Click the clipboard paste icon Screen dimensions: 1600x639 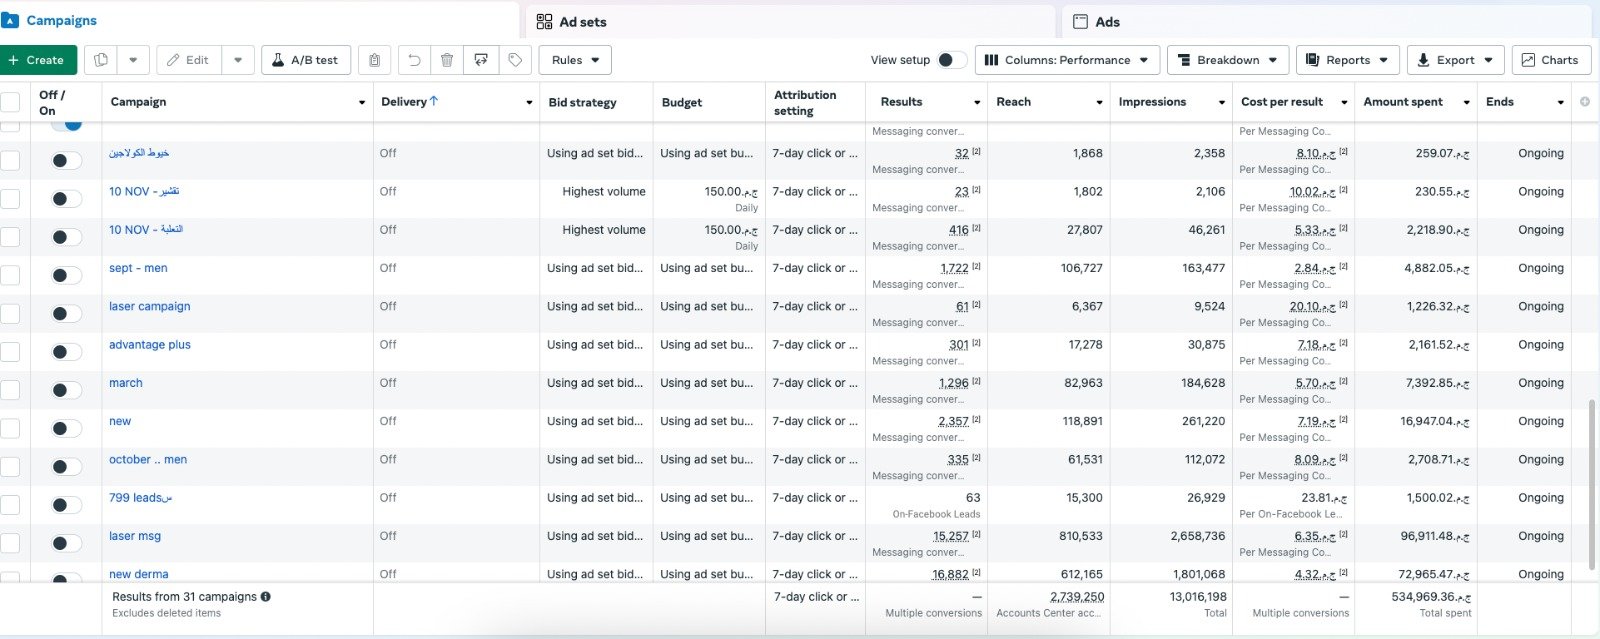(x=374, y=60)
